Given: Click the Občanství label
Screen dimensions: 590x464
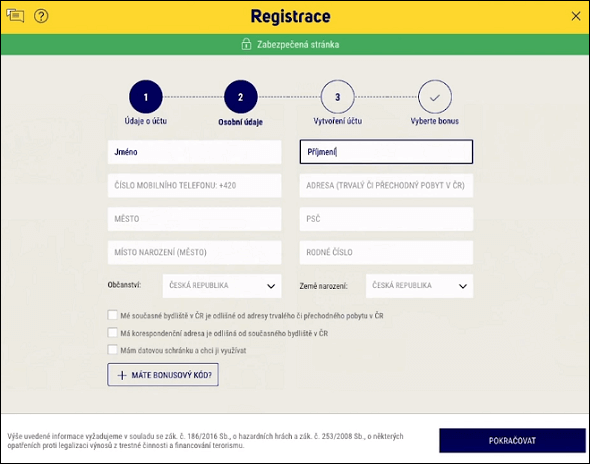Looking at the screenshot, I should [125, 285].
